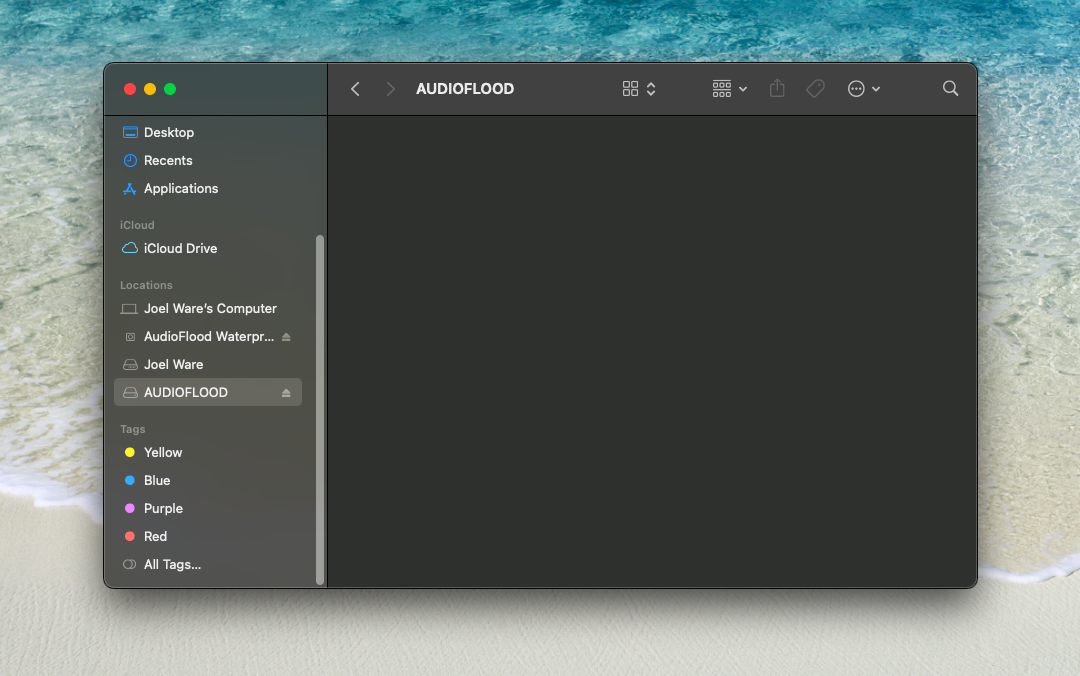
Task: Filter by Yellow tag
Action: pyautogui.click(x=207, y=453)
